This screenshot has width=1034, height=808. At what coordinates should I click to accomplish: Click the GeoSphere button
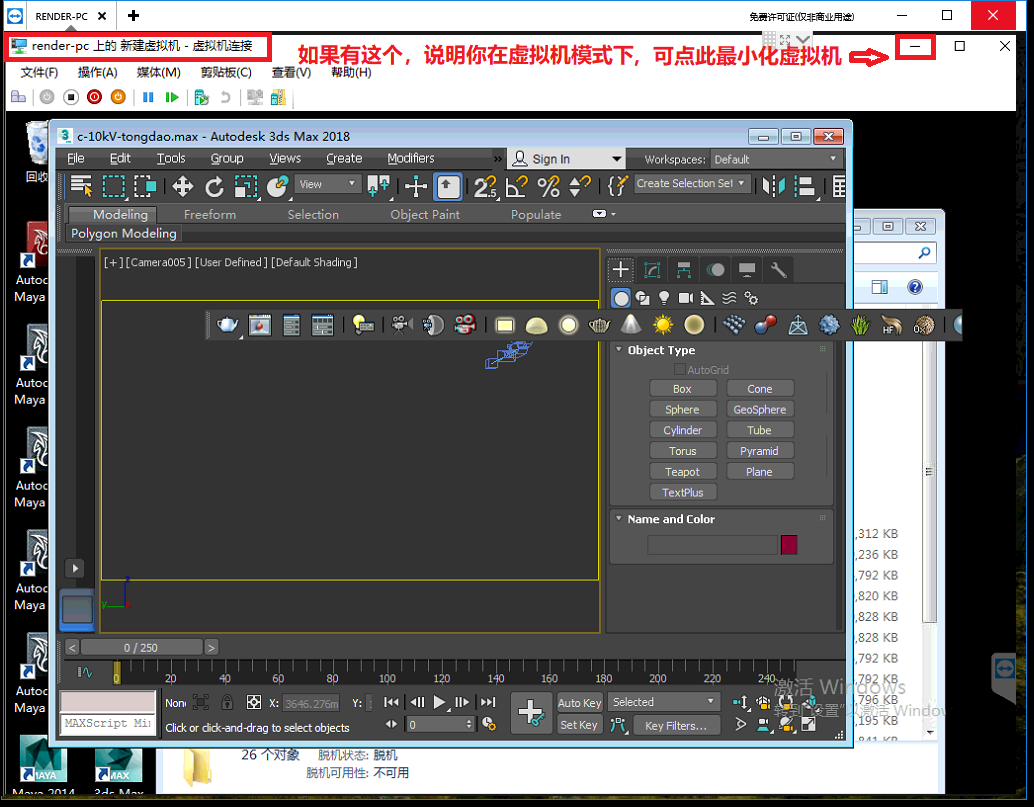tap(760, 410)
